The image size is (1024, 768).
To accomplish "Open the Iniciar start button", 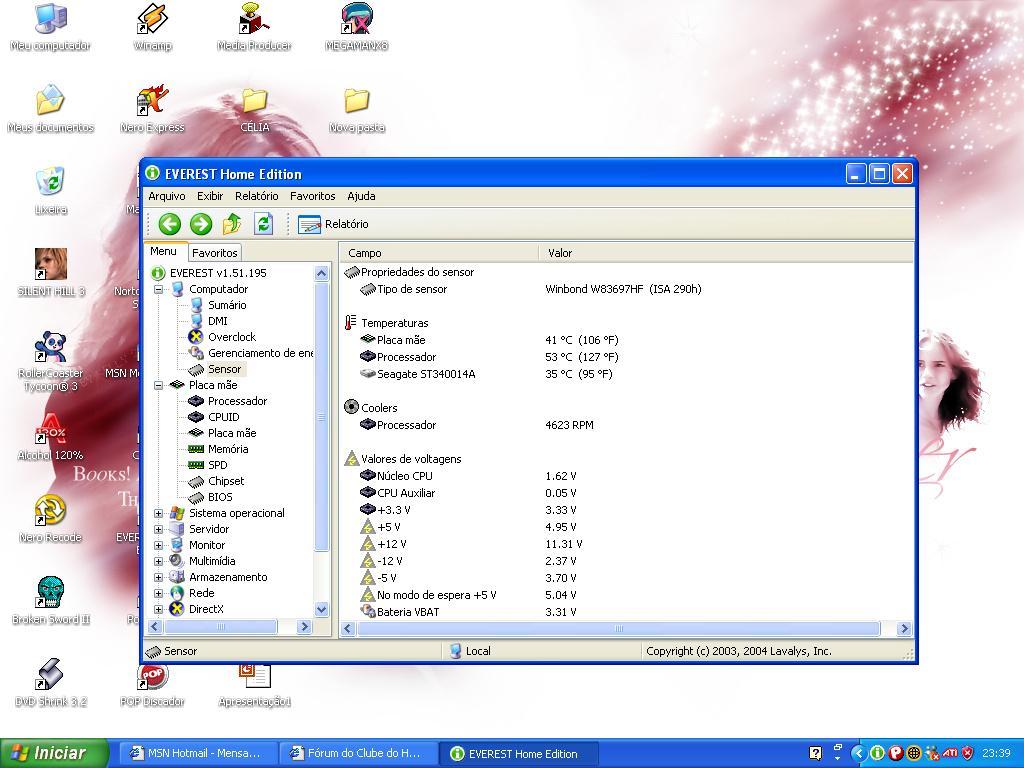I will click(x=54, y=753).
